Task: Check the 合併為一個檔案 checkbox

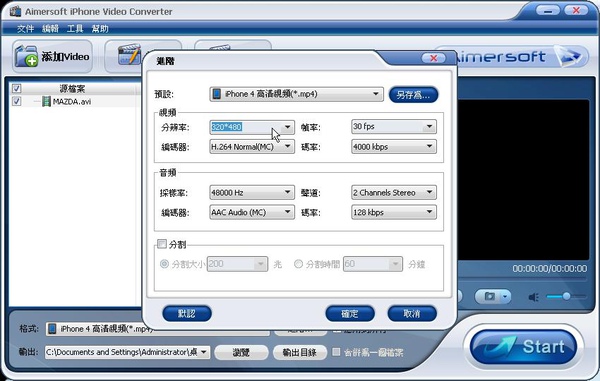Action: (x=336, y=352)
